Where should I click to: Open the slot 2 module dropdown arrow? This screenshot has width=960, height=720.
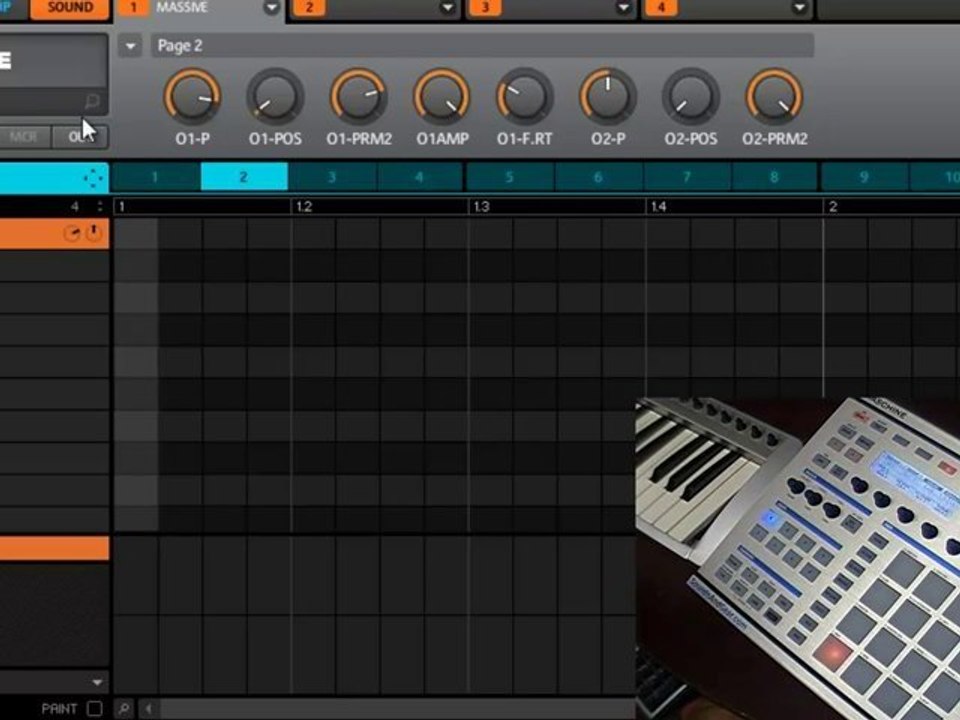pos(448,8)
